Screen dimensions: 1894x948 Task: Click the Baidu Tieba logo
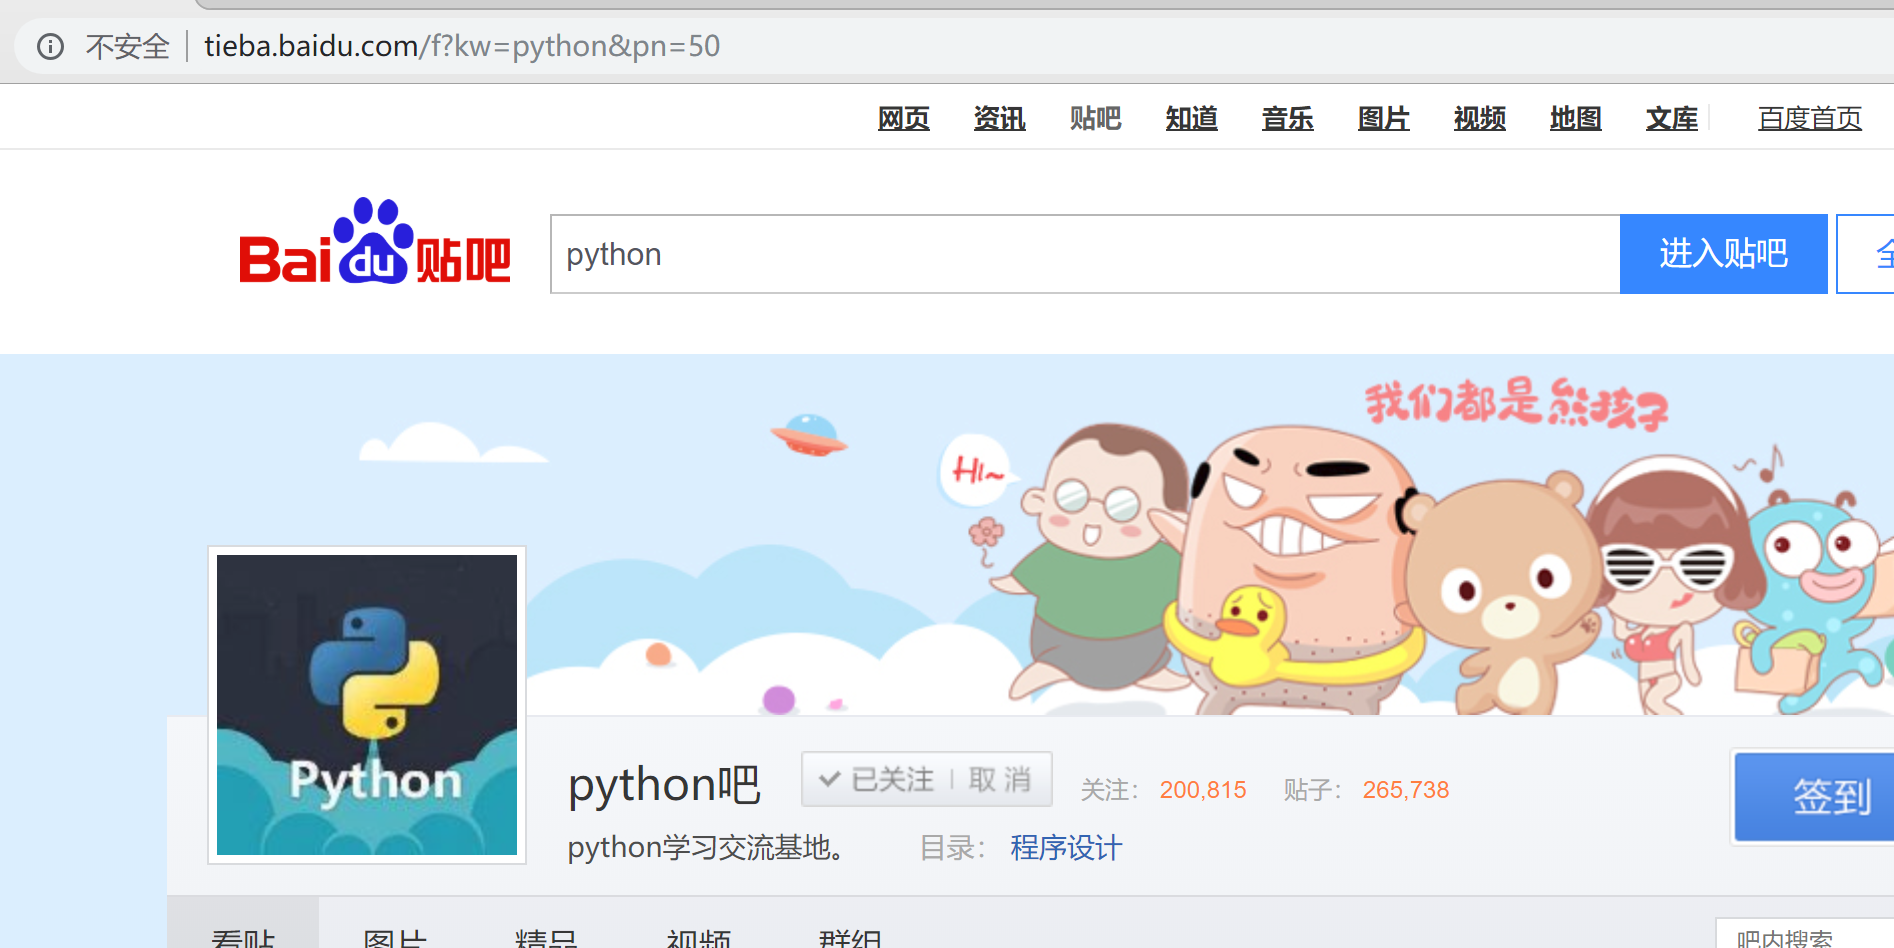(375, 242)
